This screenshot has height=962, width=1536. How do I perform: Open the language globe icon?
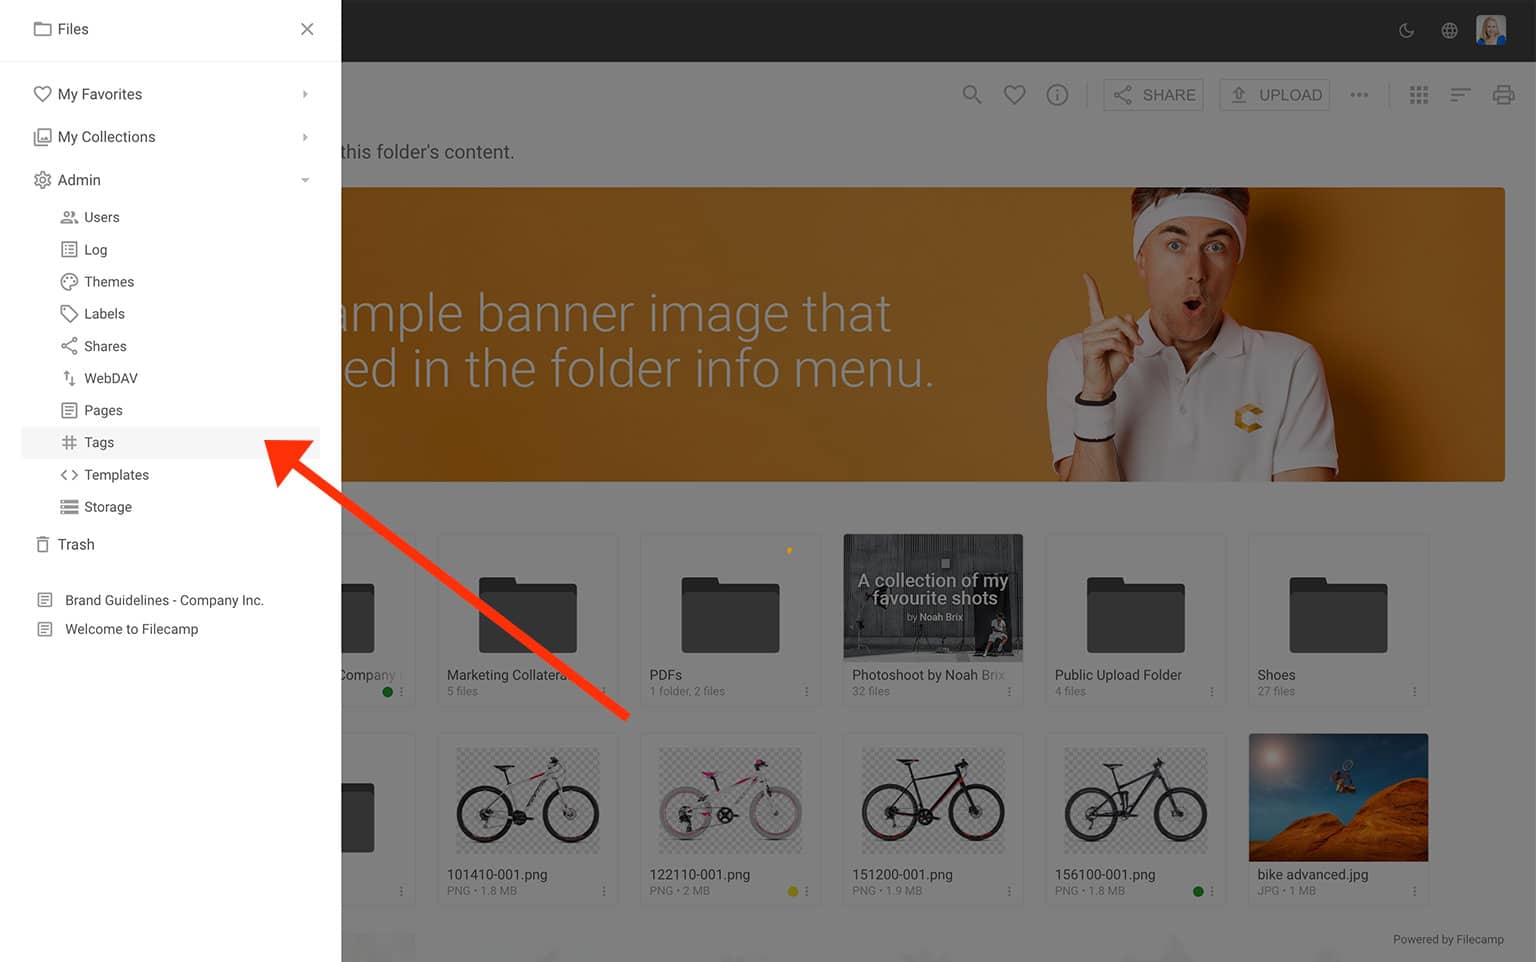click(x=1449, y=30)
